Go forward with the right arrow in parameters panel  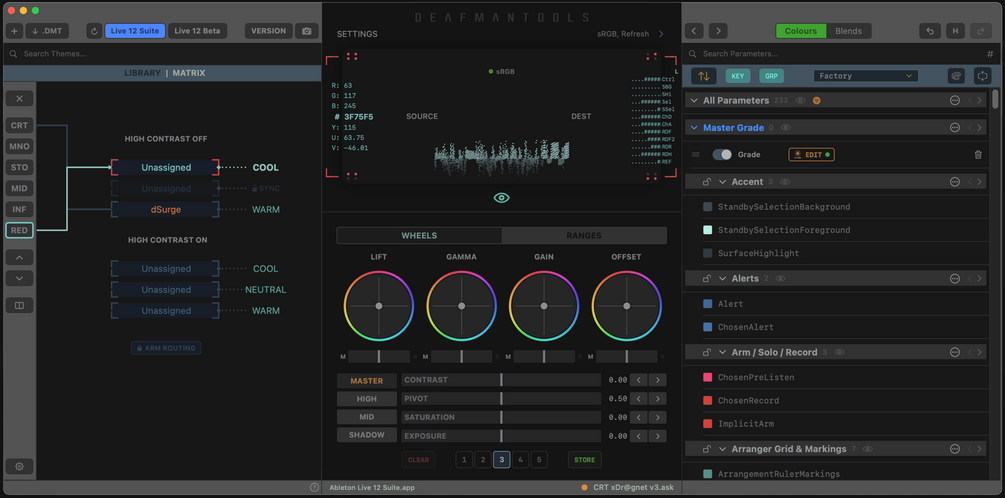(x=718, y=31)
